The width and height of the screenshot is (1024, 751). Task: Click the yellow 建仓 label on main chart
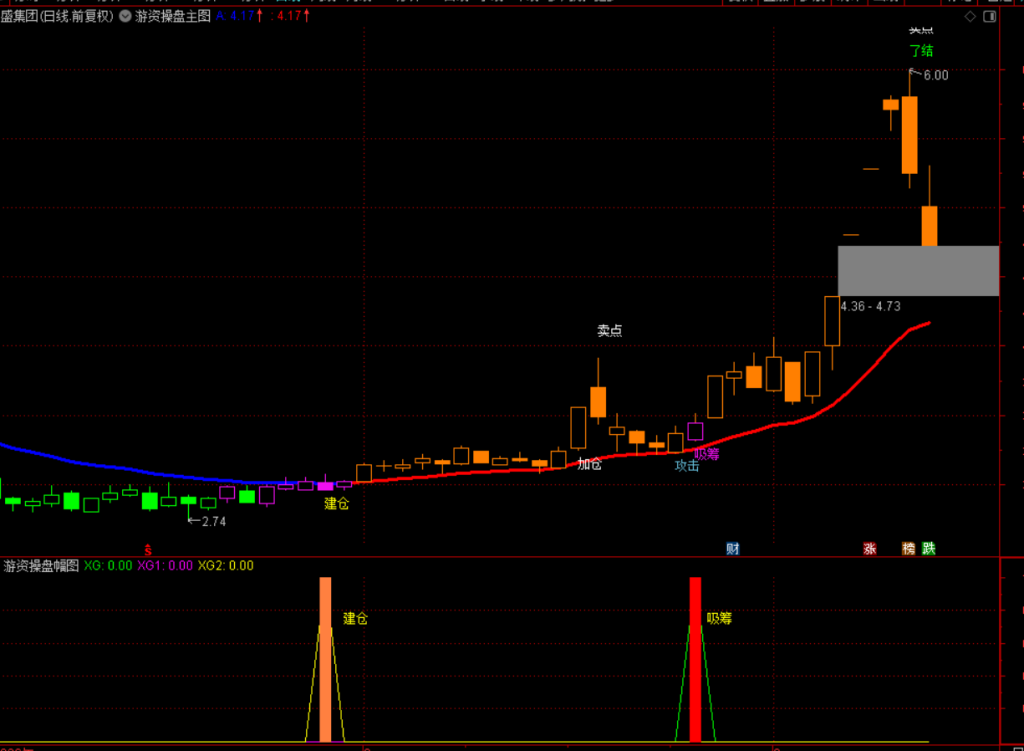pyautogui.click(x=337, y=503)
